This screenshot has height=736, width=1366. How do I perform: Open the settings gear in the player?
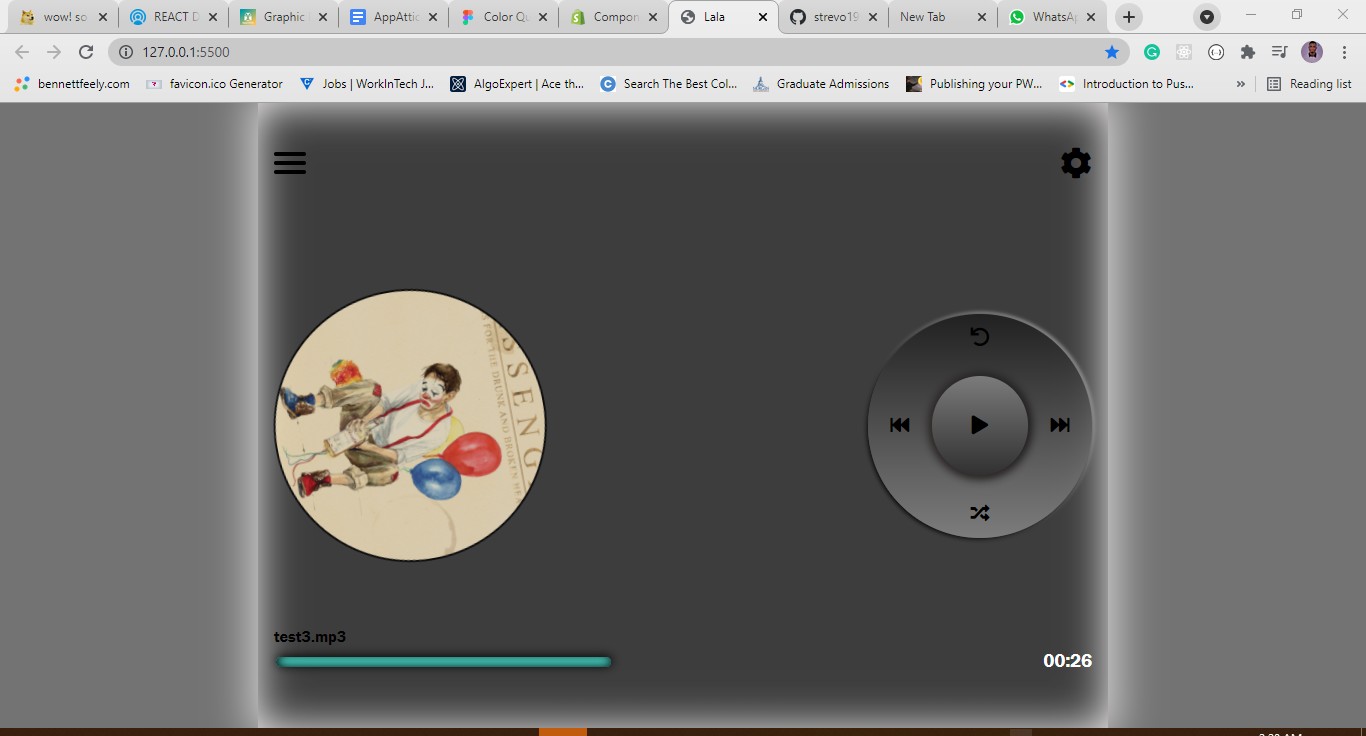click(x=1076, y=163)
